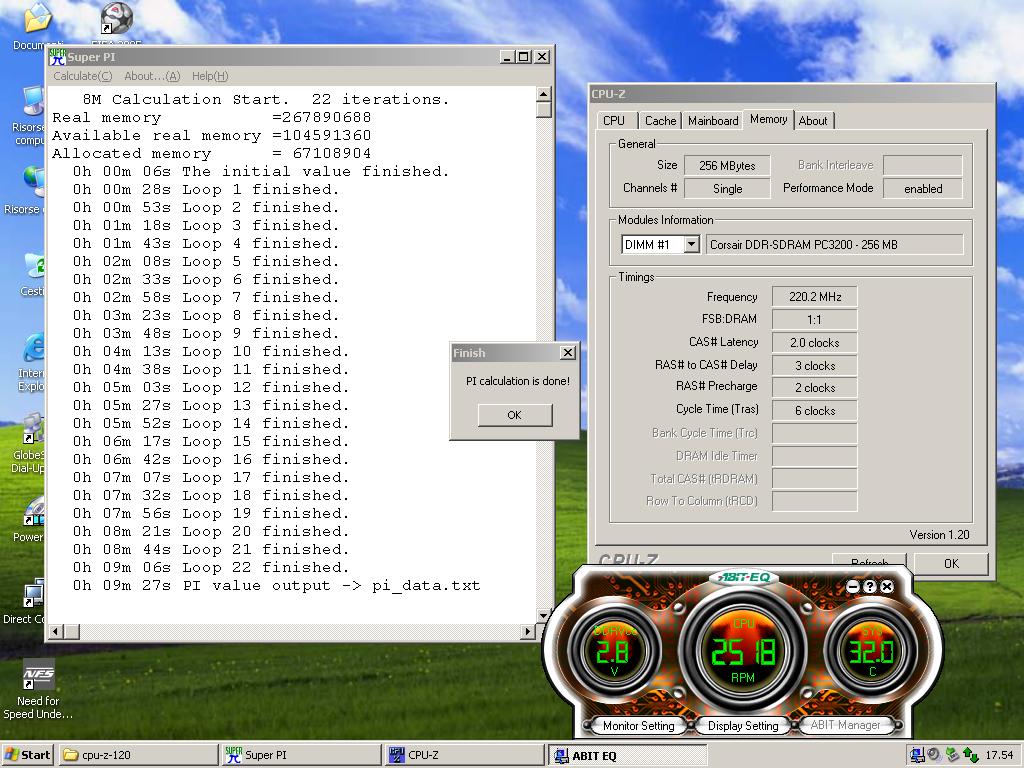Click the Windows Start button
The width and height of the screenshot is (1024, 768).
pos(27,755)
